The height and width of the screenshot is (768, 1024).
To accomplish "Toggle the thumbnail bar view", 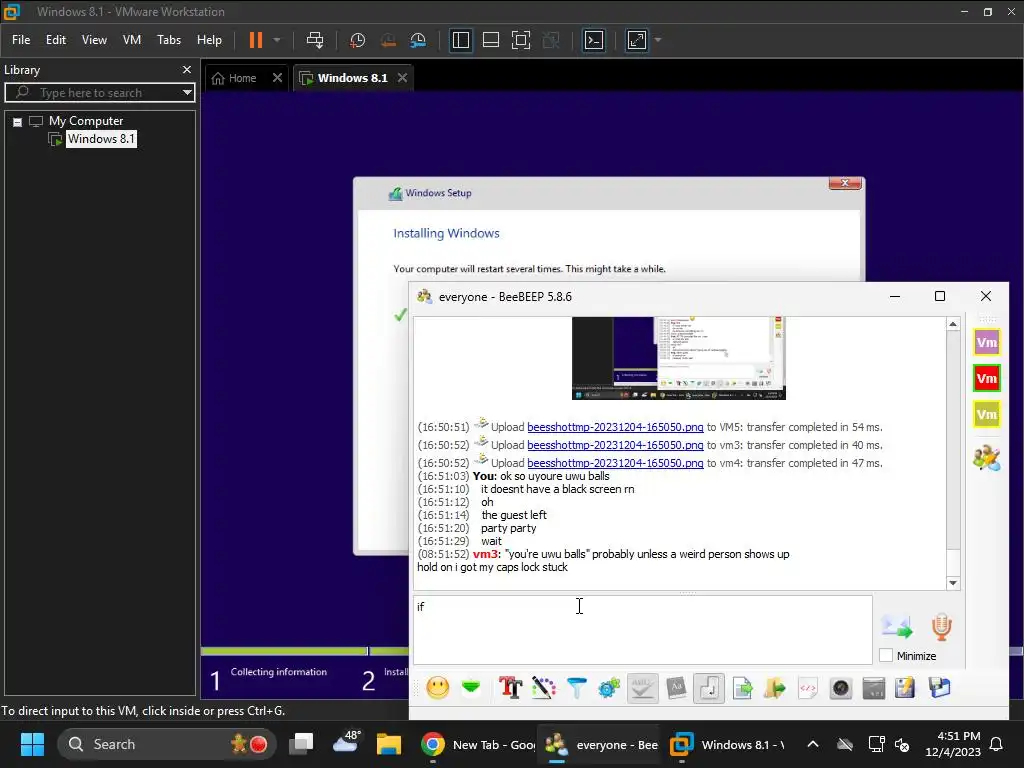I will coord(490,40).
